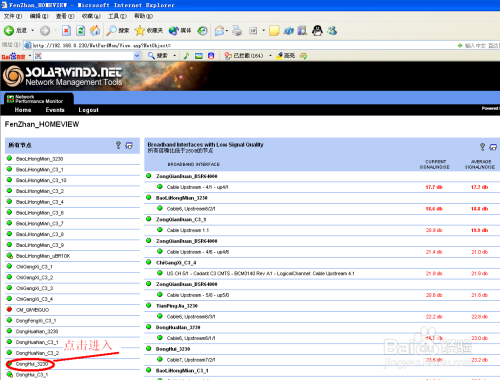Click the Logout link
The image size is (500, 380).
pos(88,110)
